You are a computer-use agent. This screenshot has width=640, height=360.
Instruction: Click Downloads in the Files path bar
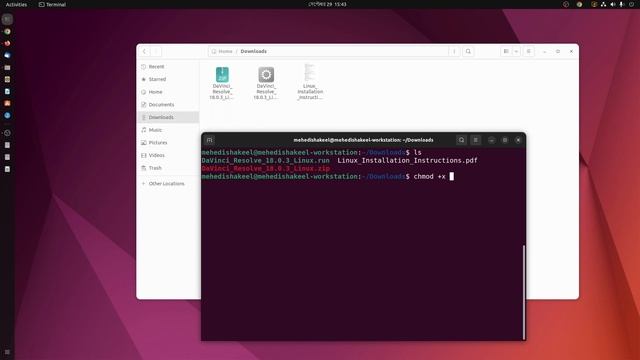(253, 51)
